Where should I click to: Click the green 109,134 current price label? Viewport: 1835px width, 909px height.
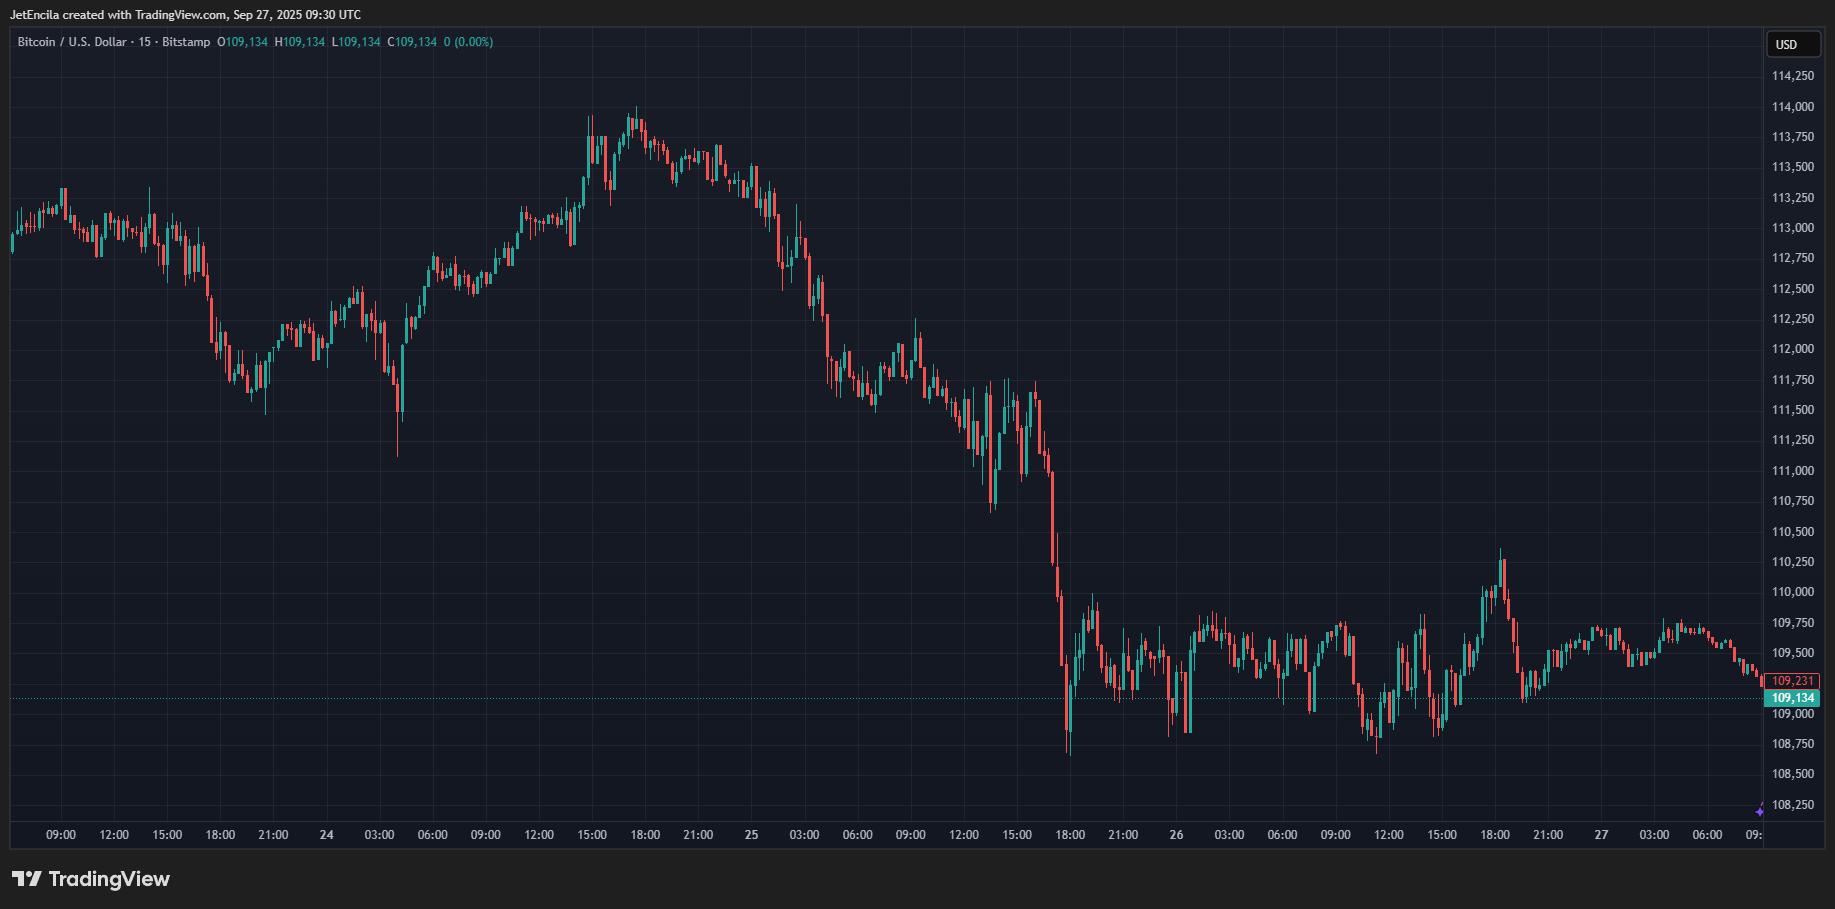coord(1792,698)
